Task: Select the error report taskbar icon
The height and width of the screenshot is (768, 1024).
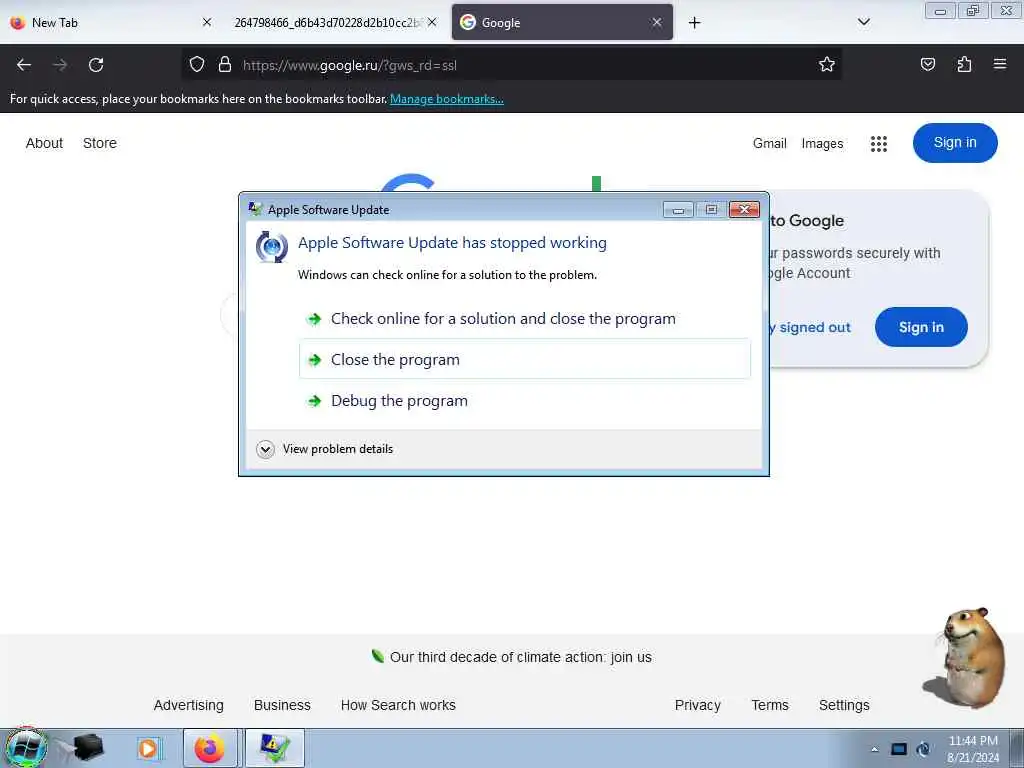Action: pyautogui.click(x=274, y=748)
